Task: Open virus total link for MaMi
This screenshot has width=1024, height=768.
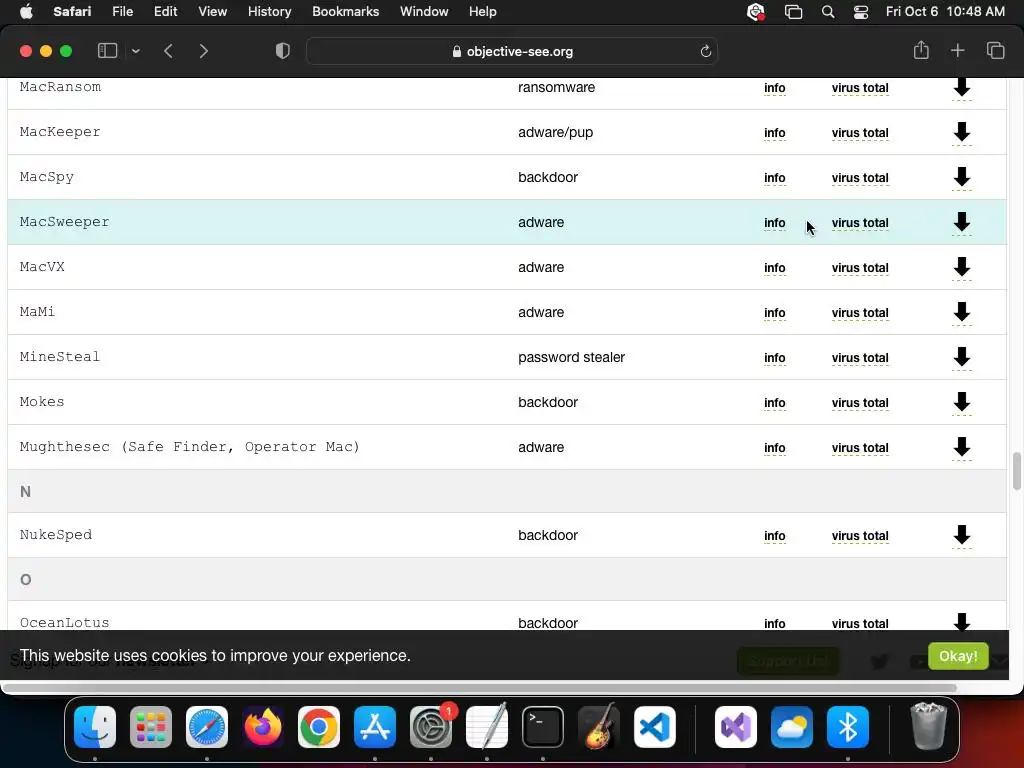Action: (x=860, y=313)
